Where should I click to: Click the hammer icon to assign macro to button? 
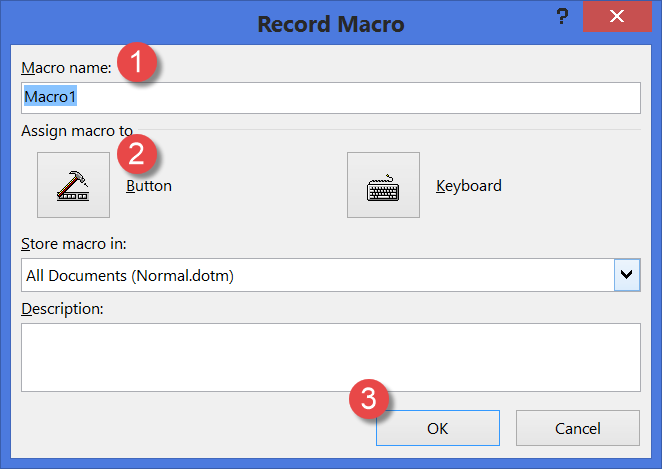(73, 185)
